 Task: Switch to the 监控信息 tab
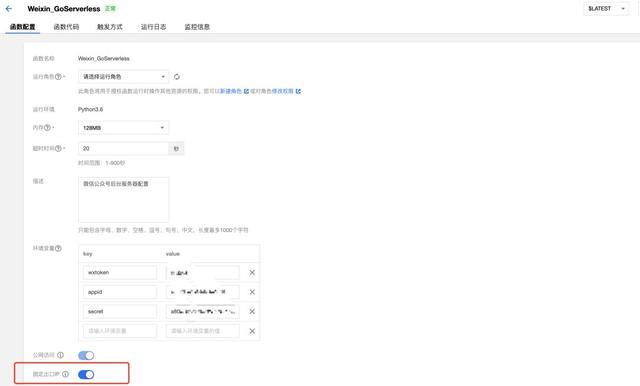click(x=197, y=27)
